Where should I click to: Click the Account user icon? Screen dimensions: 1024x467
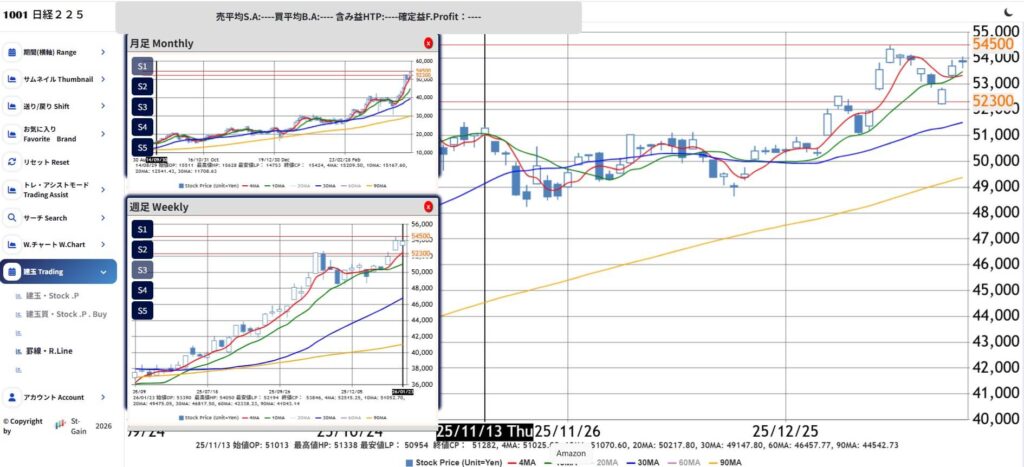click(12, 397)
